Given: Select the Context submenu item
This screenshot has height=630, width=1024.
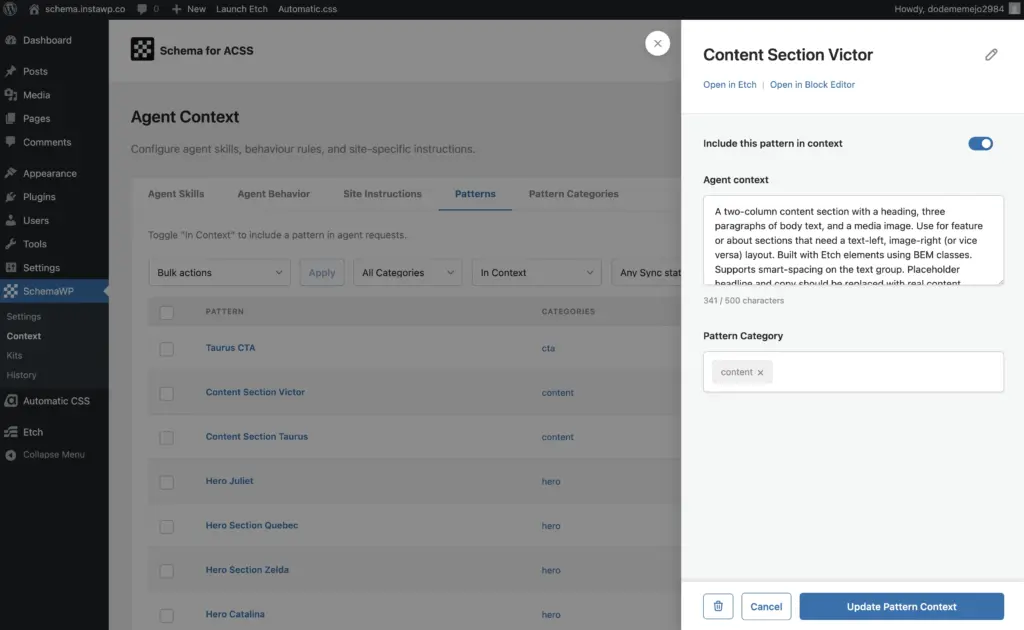Looking at the screenshot, I should (x=24, y=336).
